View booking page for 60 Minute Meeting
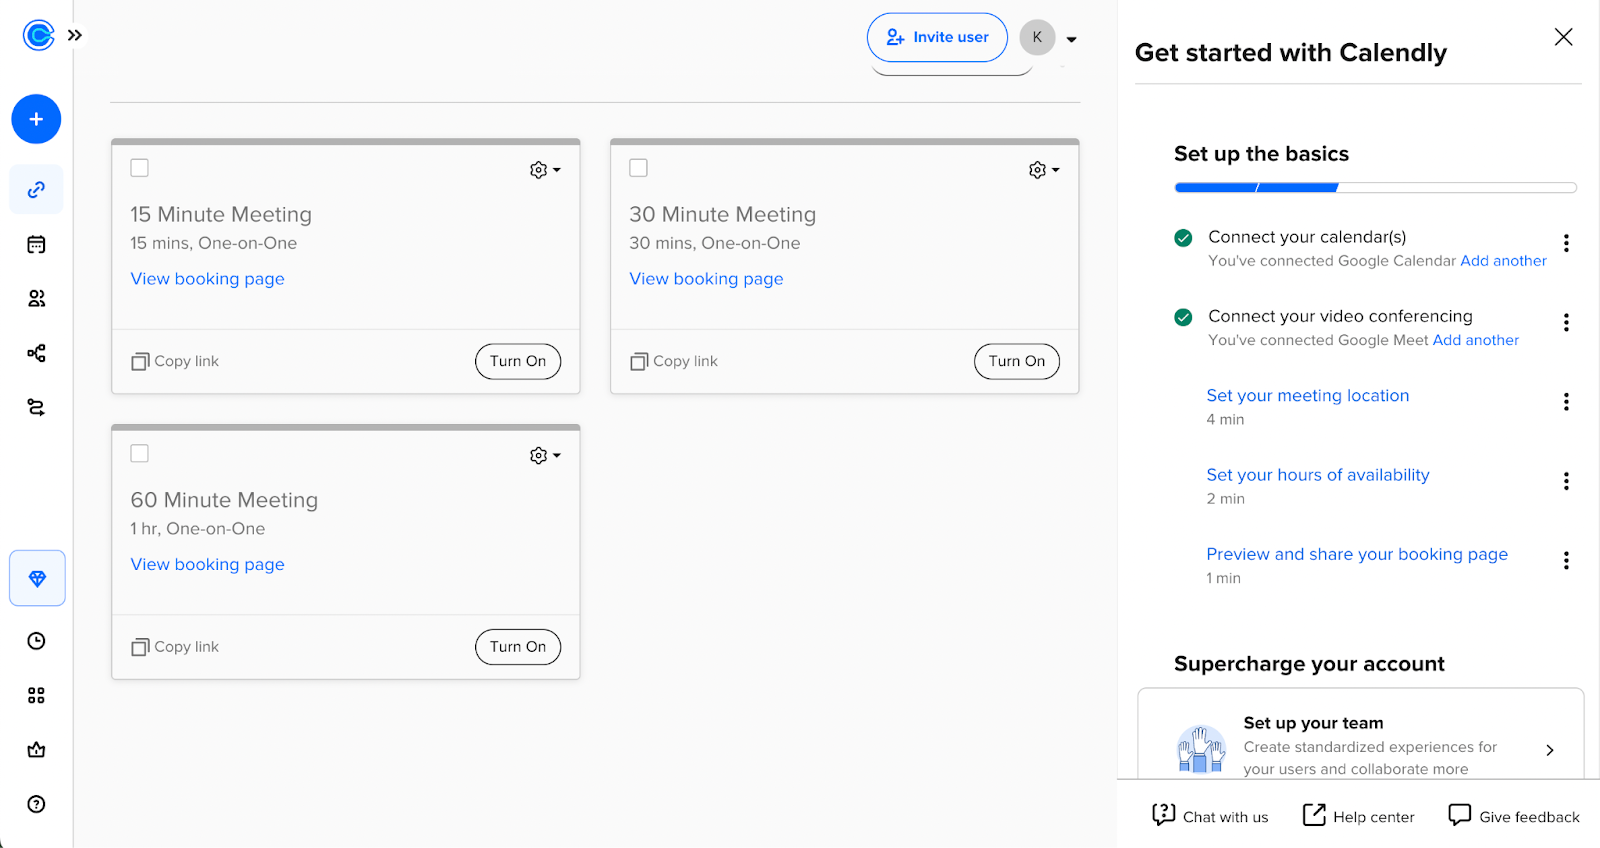The height and width of the screenshot is (848, 1600). [207, 565]
